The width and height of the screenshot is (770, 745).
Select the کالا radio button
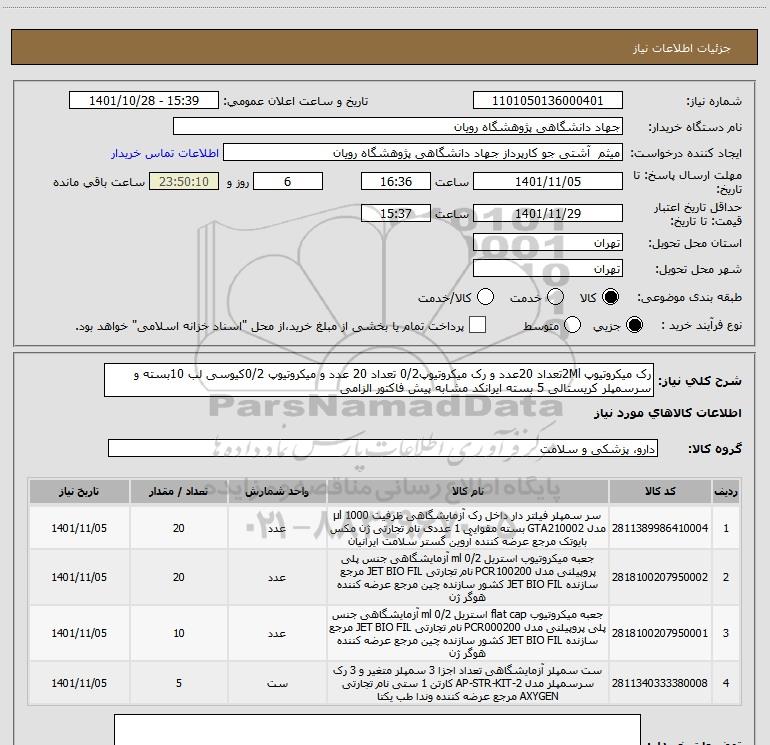(x=611, y=297)
